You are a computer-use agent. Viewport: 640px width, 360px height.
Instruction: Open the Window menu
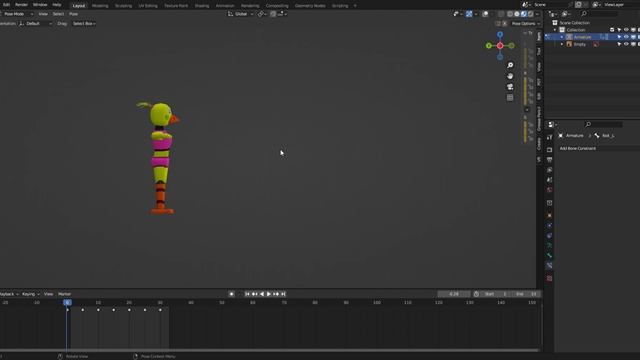pyautogui.click(x=40, y=5)
